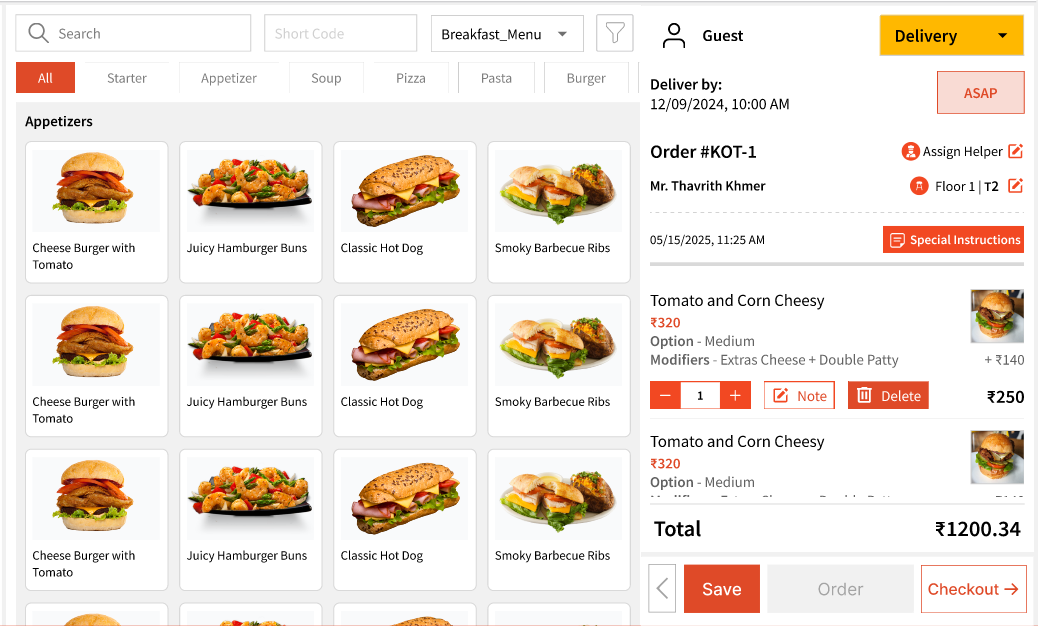1038x626 pixels.
Task: Add third-row Classic Hot Dog
Action: 404,519
